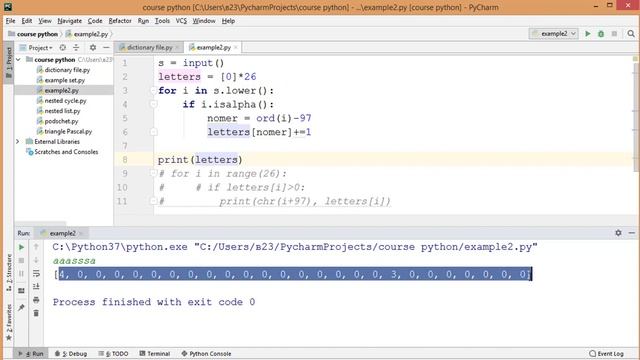This screenshot has height=360, width=640.
Task: Hide the Project panel with minus icon
Action: click(x=106, y=48)
